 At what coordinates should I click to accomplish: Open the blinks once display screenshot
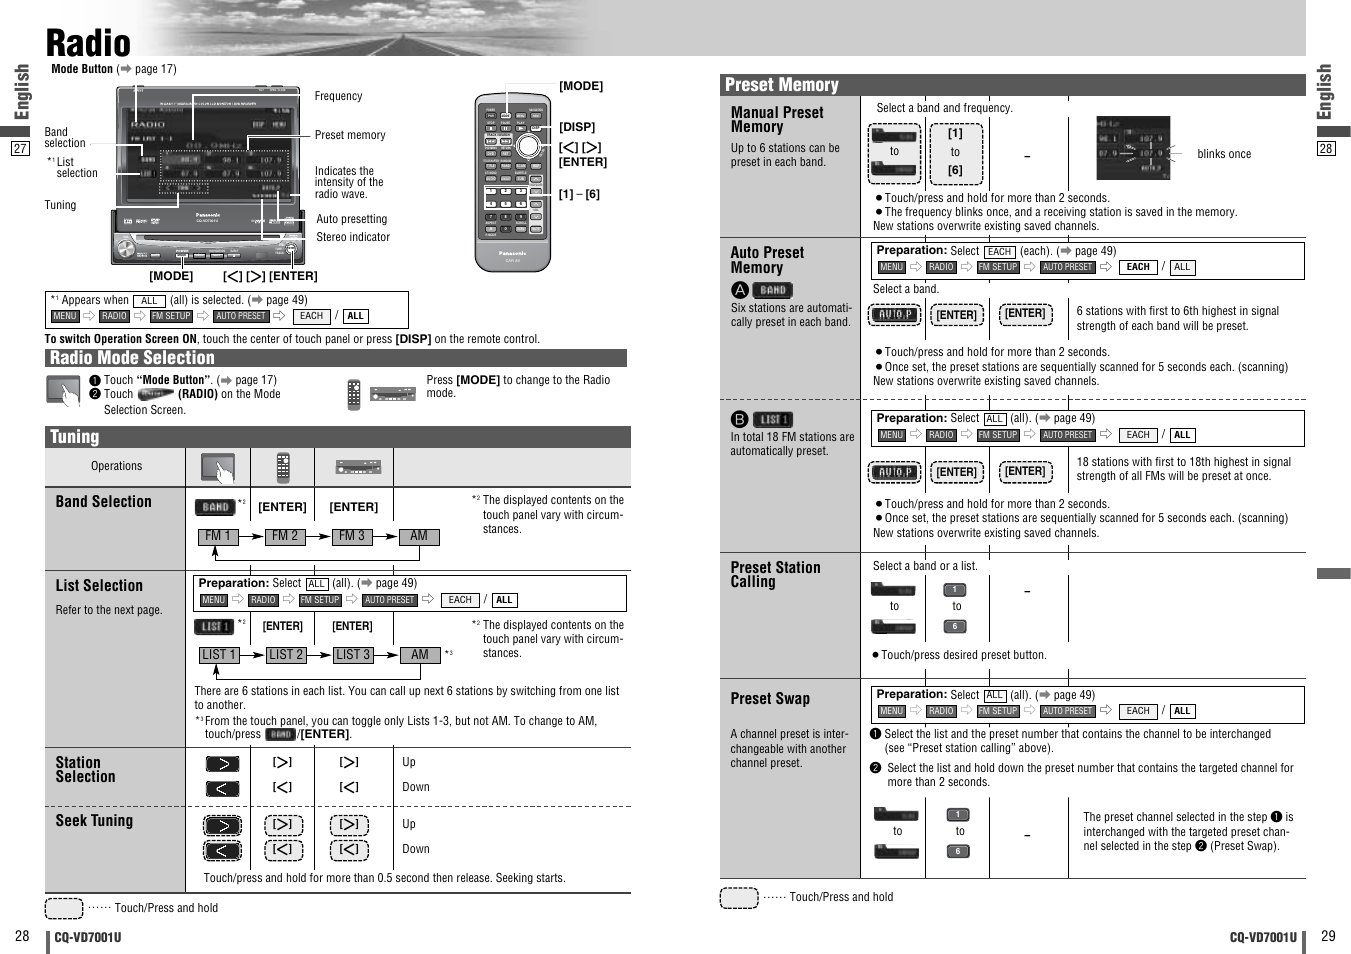pyautogui.click(x=1133, y=148)
